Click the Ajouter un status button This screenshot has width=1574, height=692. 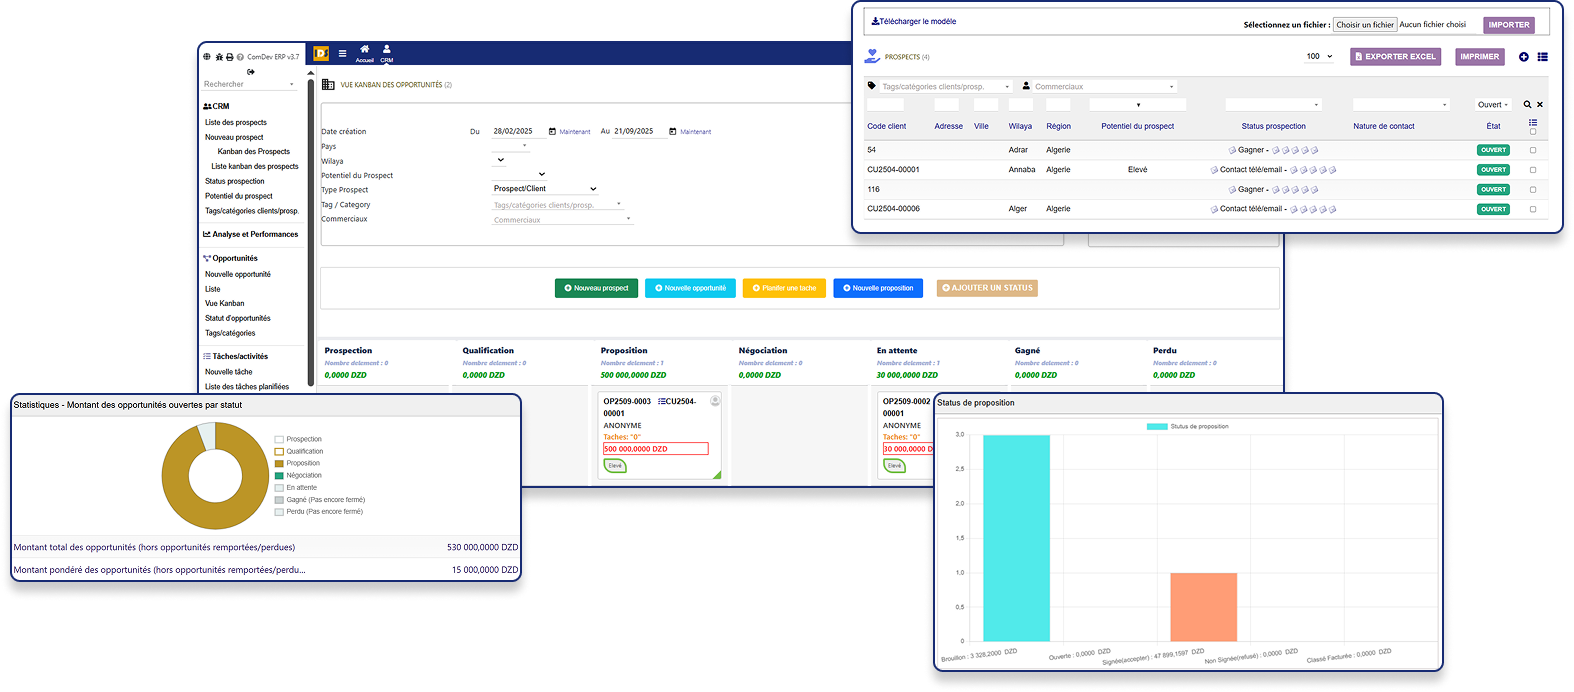pyautogui.click(x=987, y=288)
